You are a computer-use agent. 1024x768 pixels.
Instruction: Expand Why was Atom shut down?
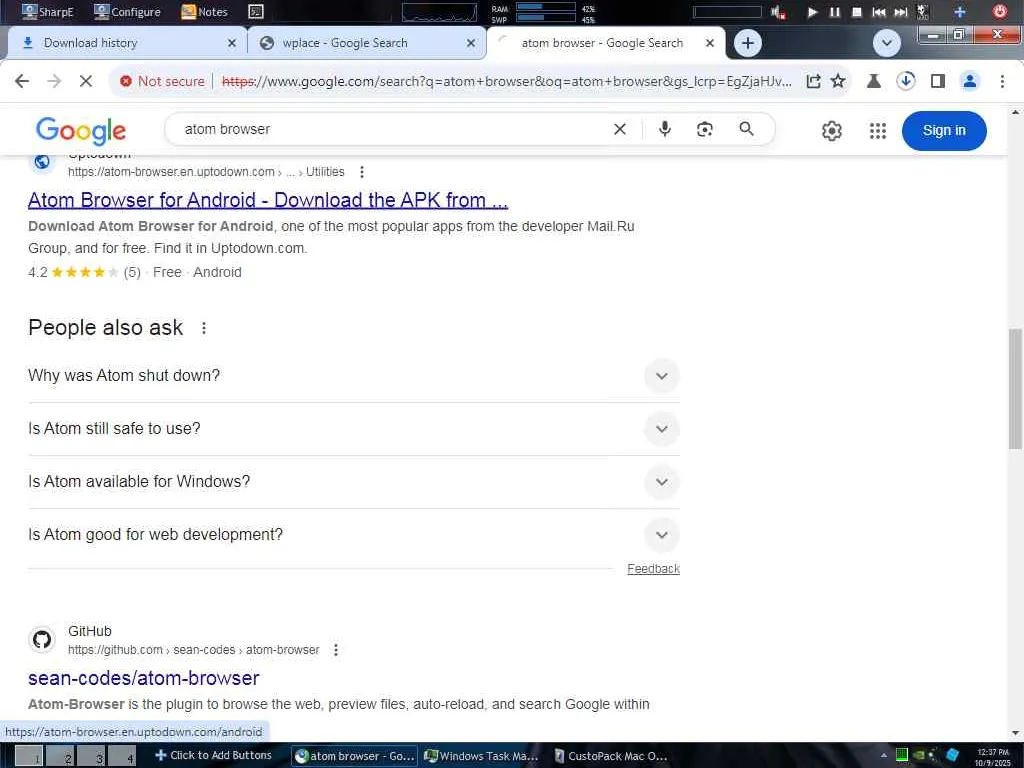pyautogui.click(x=354, y=376)
